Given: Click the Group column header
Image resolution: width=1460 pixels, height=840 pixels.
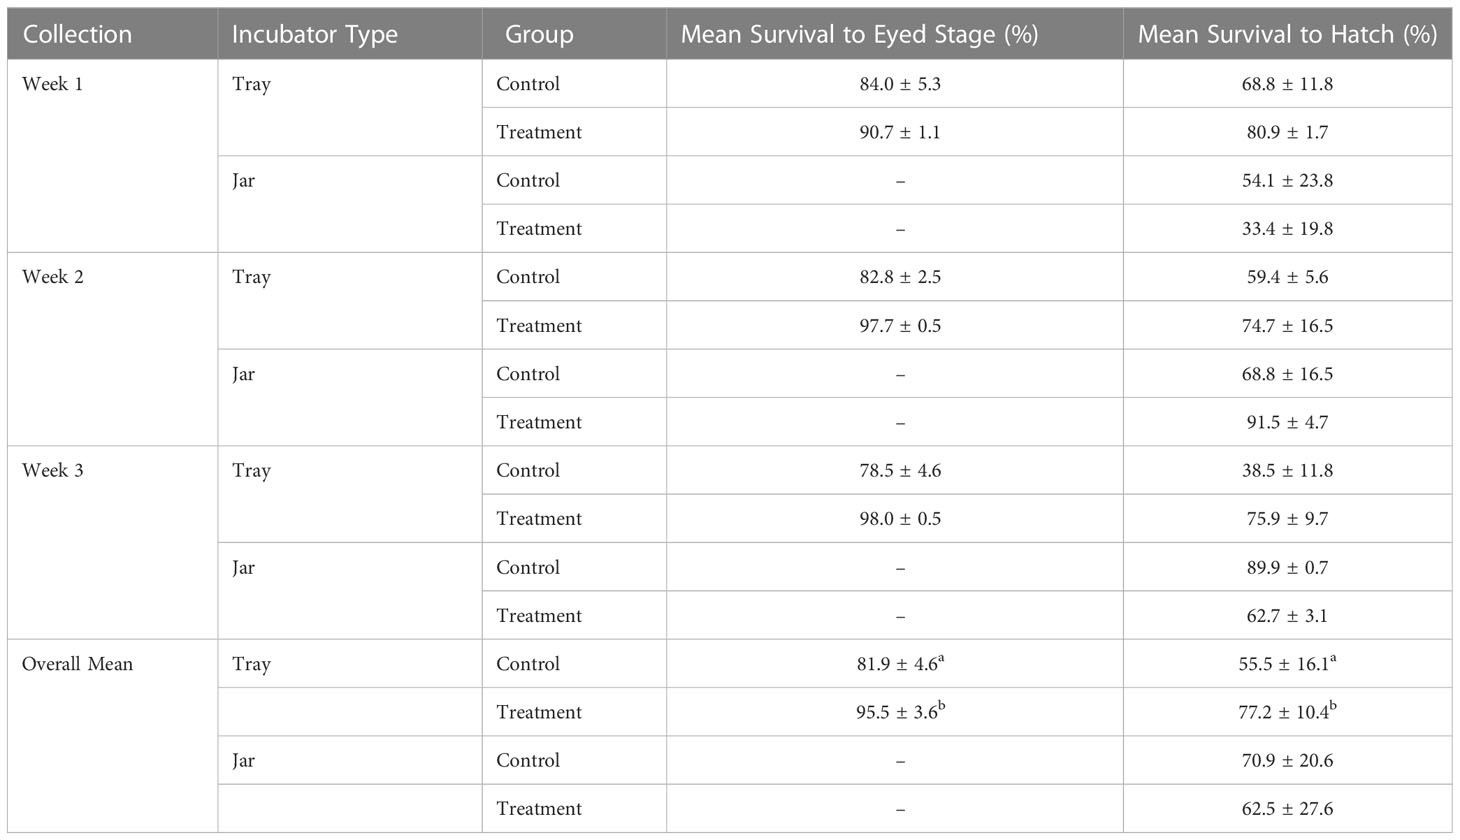Looking at the screenshot, I should [x=539, y=34].
